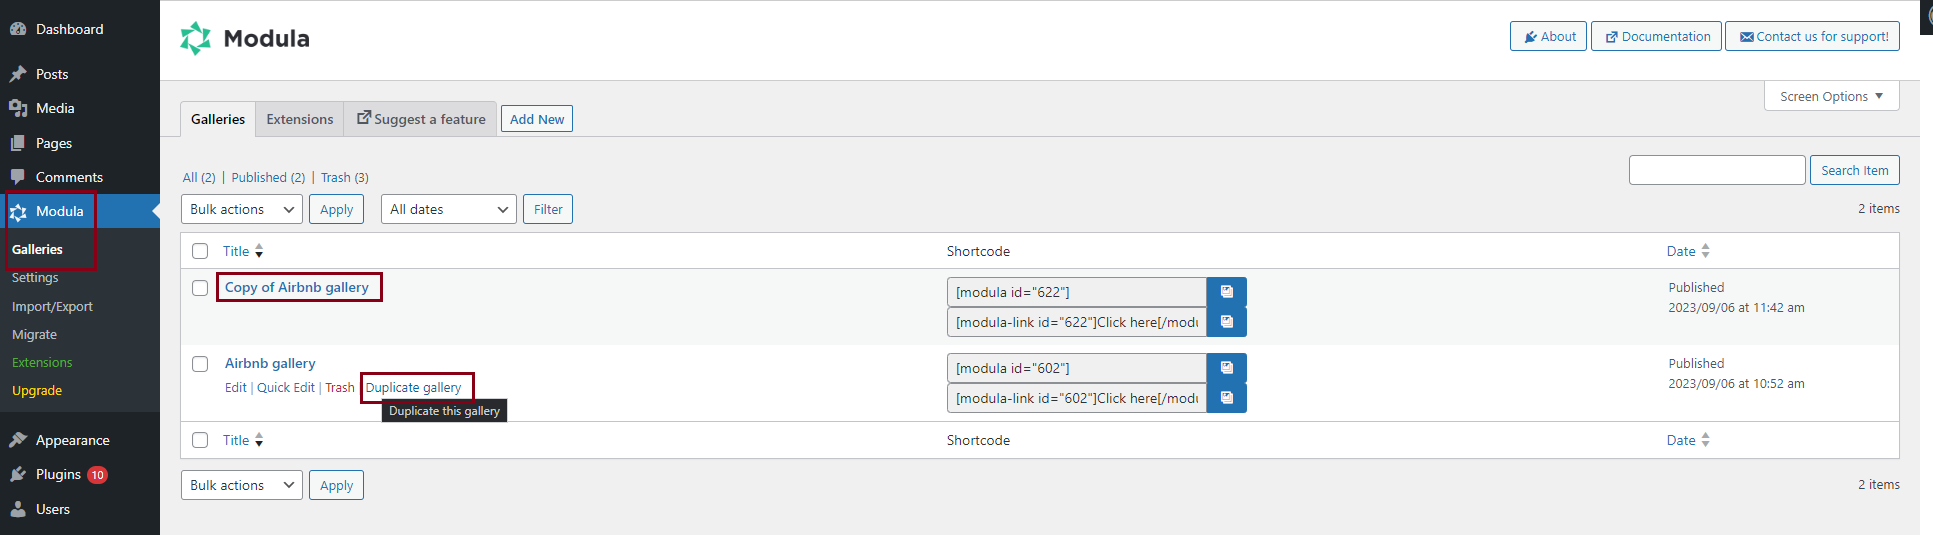1933x535 pixels.
Task: Copy the modula-link id="602" shortcode
Action: (1226, 398)
